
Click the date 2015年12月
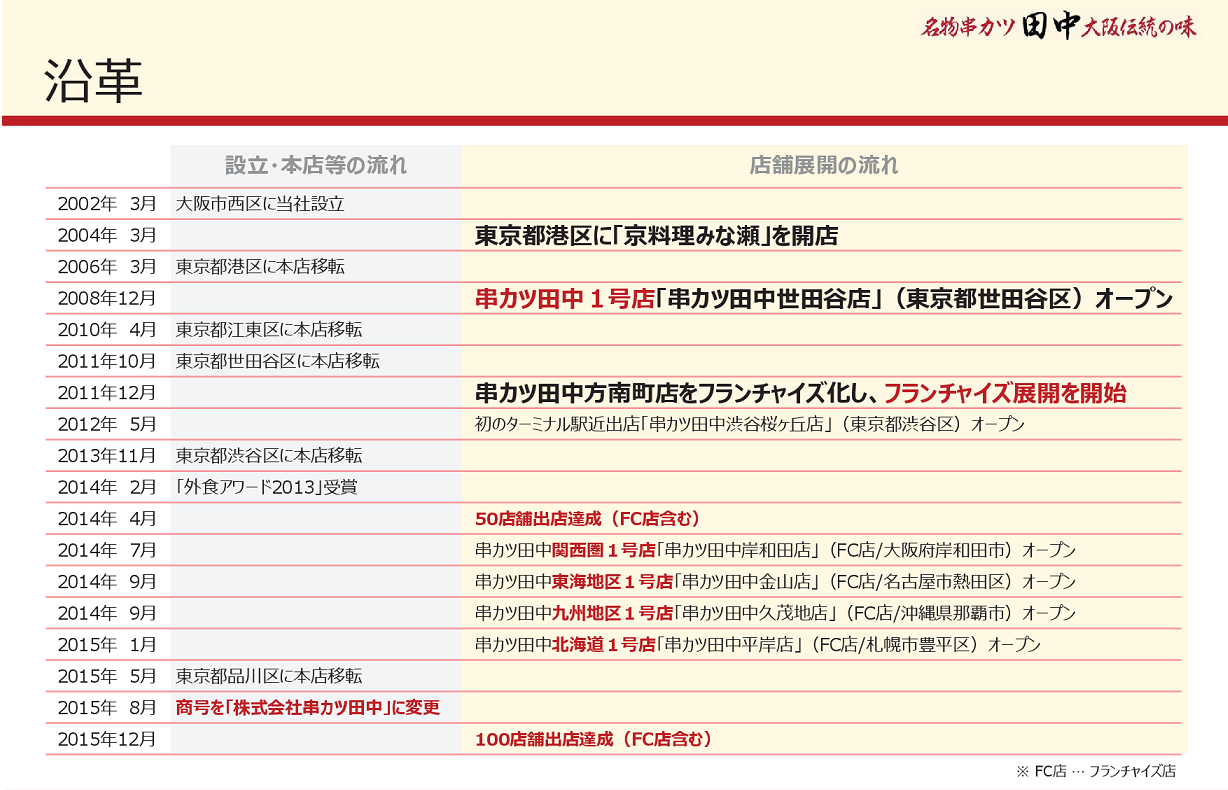click(x=107, y=739)
